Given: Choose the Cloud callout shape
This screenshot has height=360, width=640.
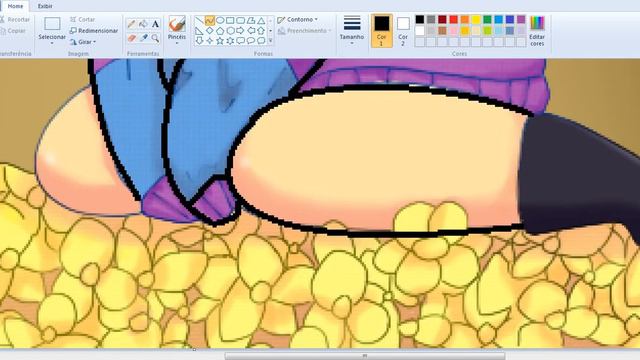Looking at the screenshot, I should tap(261, 40).
